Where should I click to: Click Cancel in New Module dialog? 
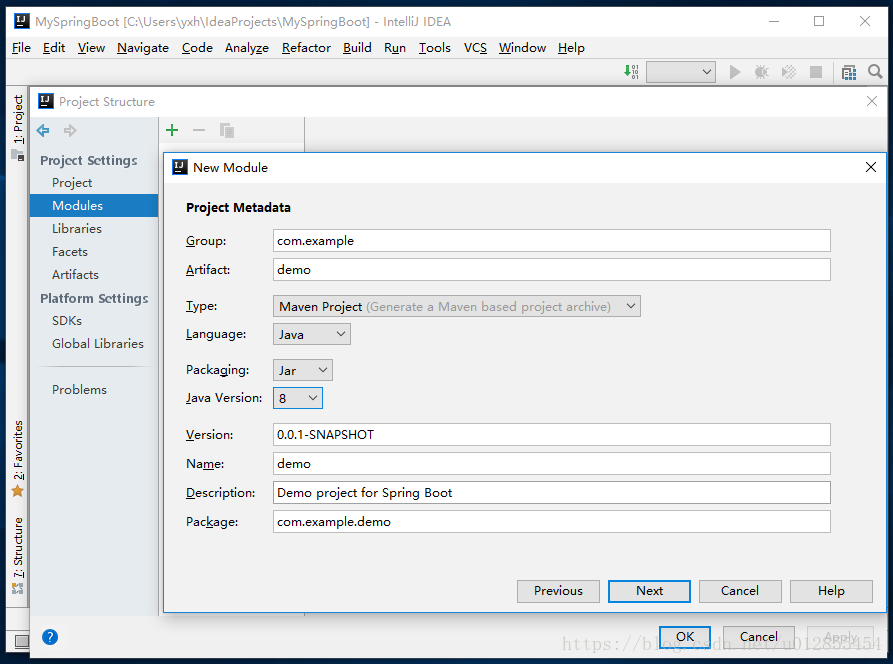tap(740, 591)
